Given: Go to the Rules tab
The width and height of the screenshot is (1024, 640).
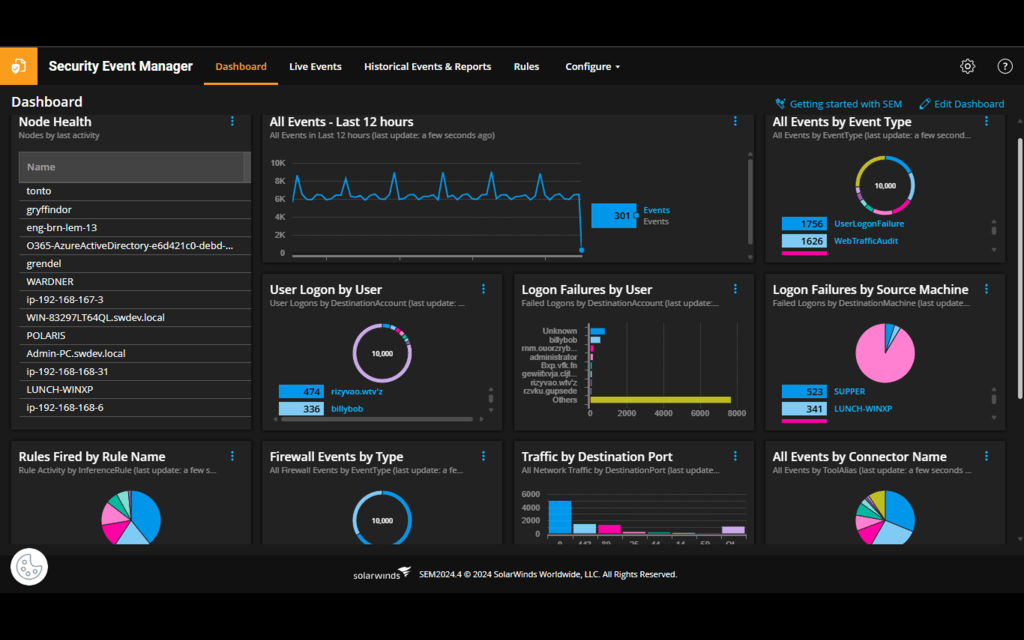Looking at the screenshot, I should coord(526,67).
